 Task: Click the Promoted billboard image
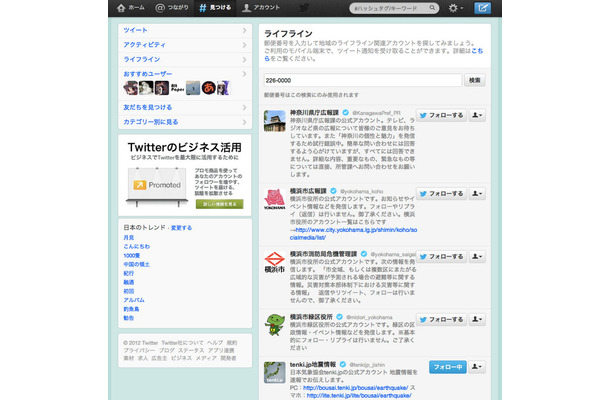(157, 187)
